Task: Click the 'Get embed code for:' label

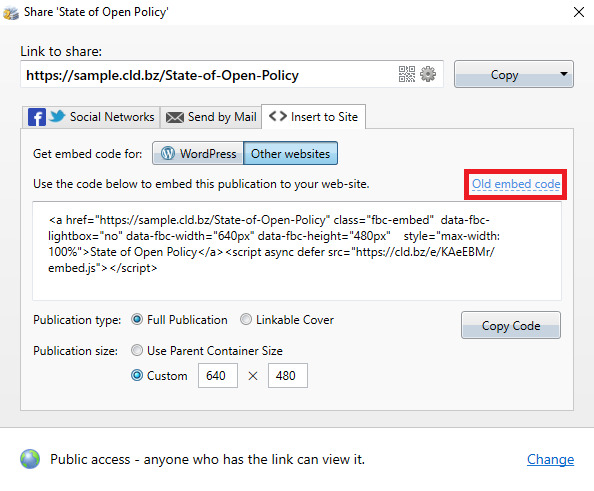Action: 88,153
